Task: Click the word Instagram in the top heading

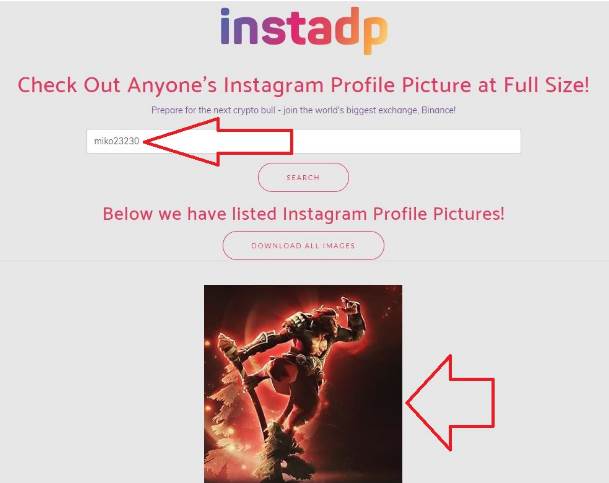Action: 273,85
